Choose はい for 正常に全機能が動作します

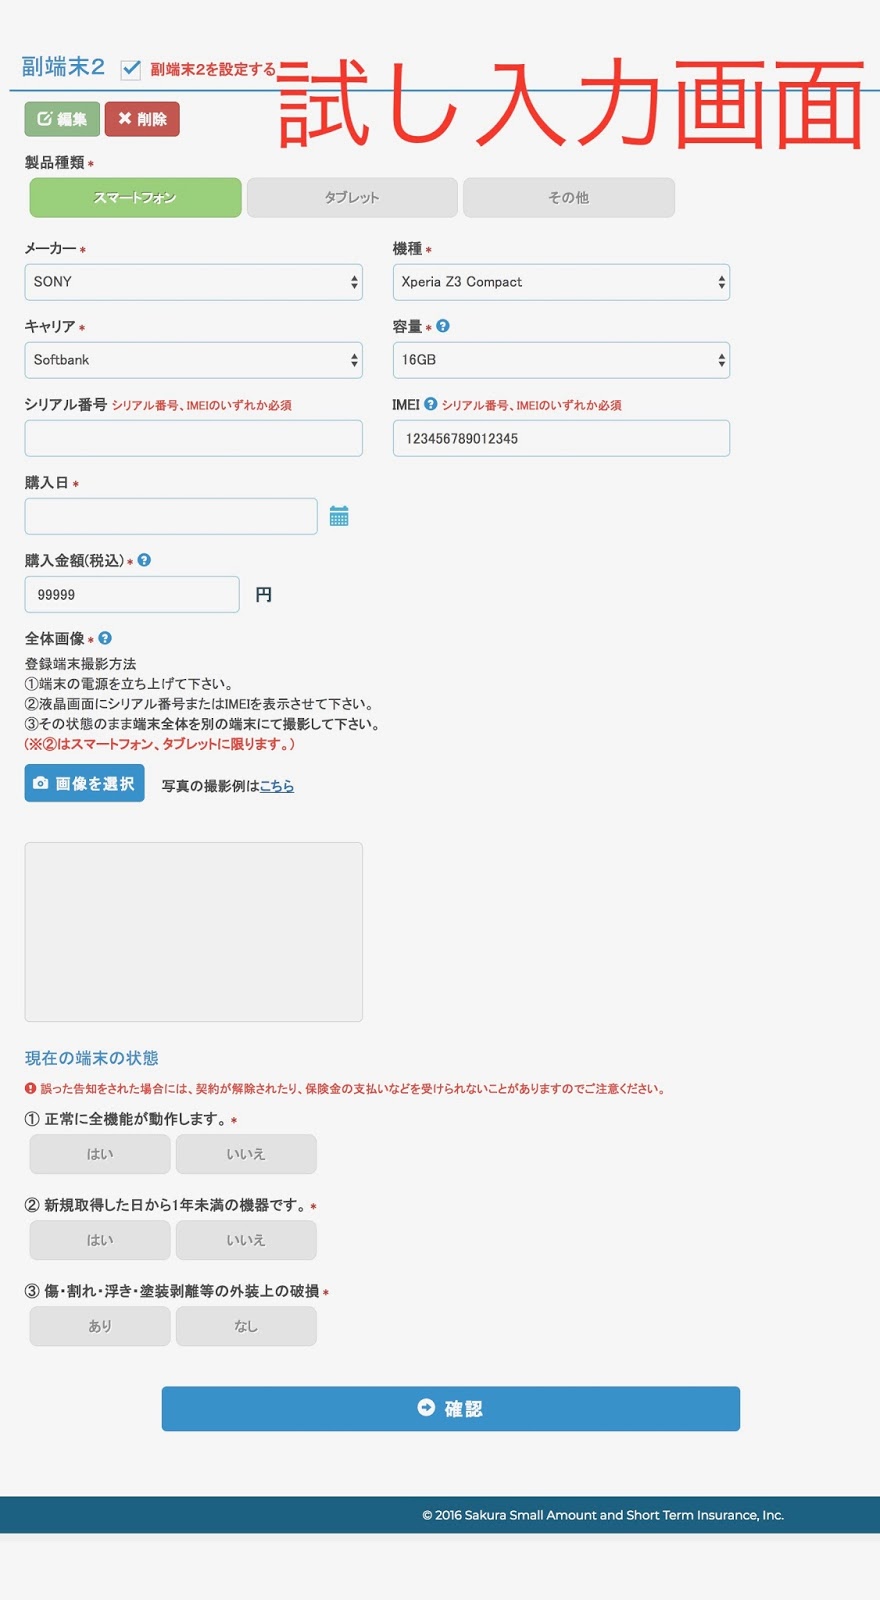click(100, 1154)
